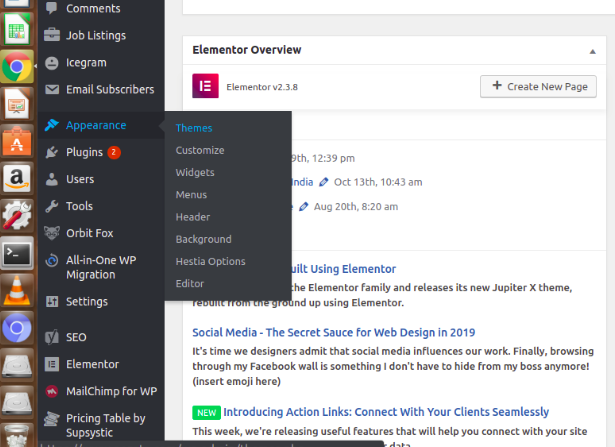The image size is (615, 447).
Task: Click the Orbit Fox fox icon
Action: coord(51,233)
